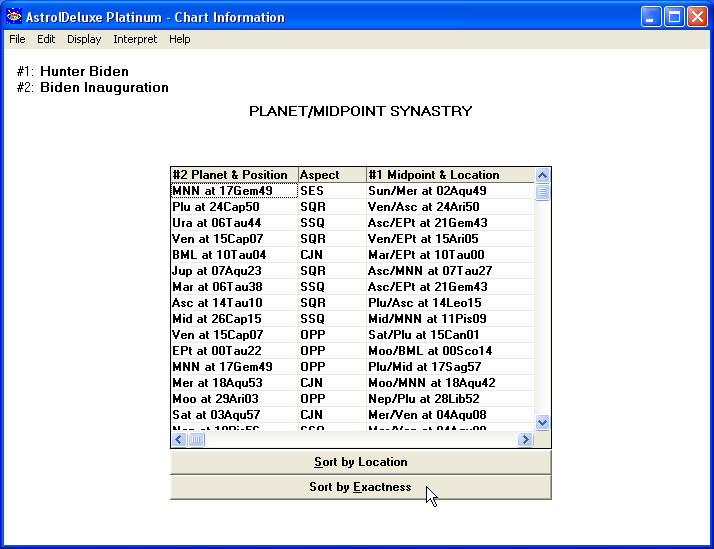Viewport: 714px width, 549px height.
Task: Select the 'MNN at 17Gem49' SES row cell
Action: pyautogui.click(x=235, y=191)
